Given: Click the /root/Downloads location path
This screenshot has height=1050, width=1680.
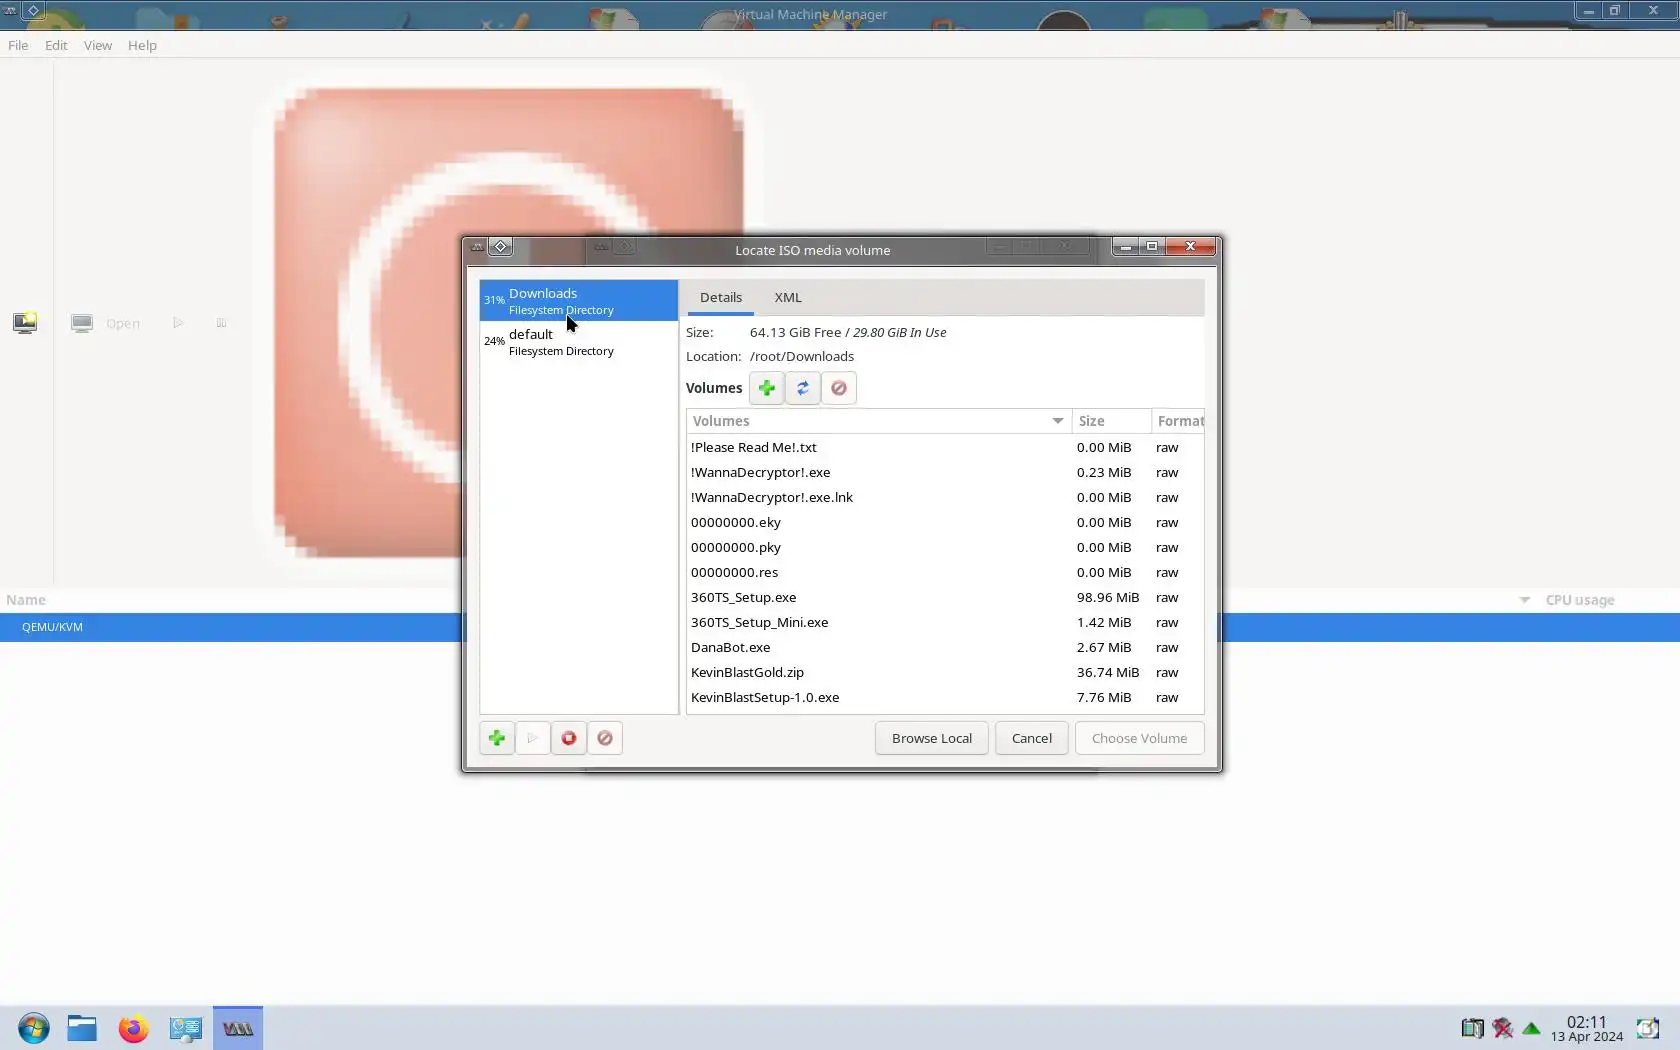Looking at the screenshot, I should [802, 356].
